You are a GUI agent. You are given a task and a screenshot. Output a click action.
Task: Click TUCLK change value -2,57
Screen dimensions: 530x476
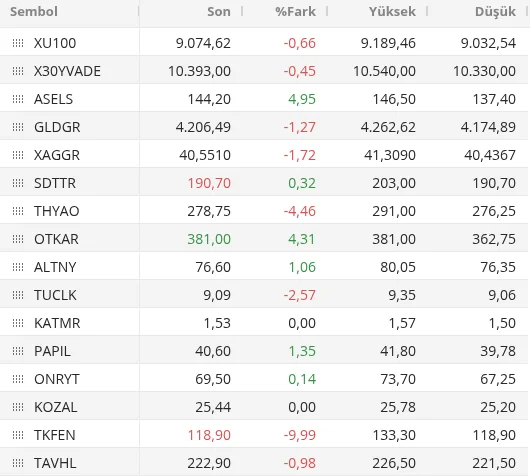299,295
